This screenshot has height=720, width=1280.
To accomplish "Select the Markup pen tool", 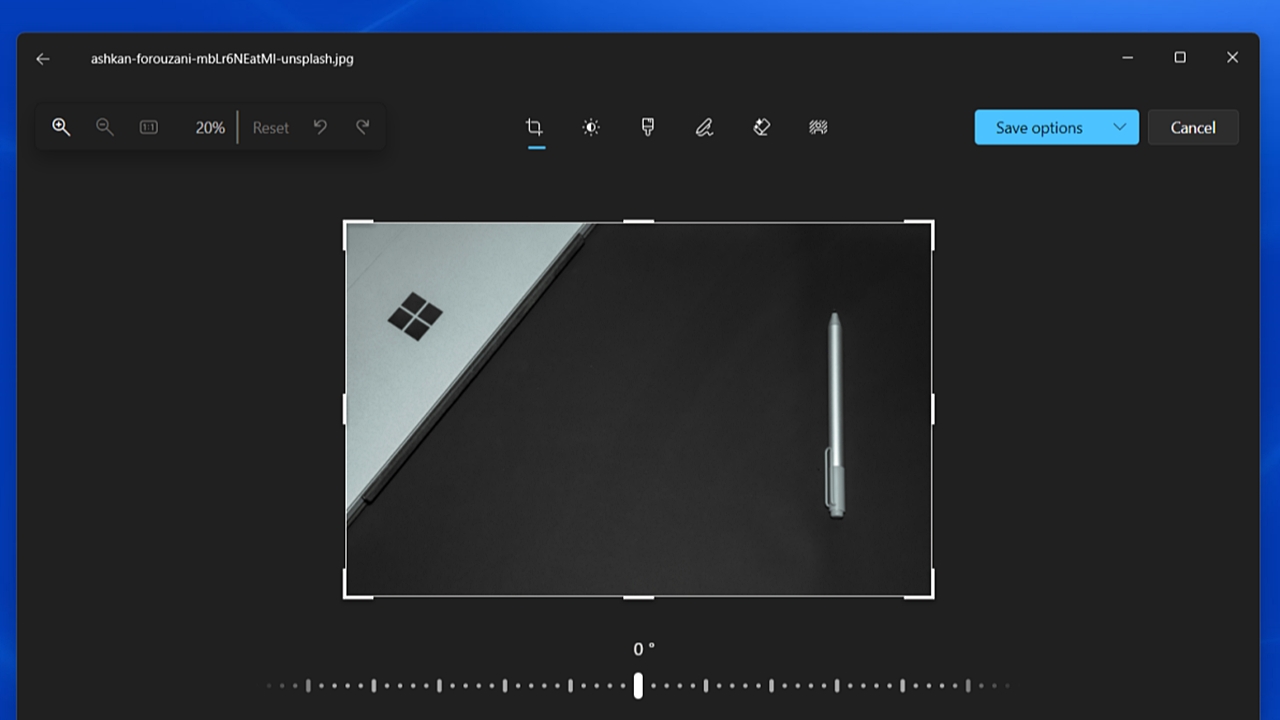I will coord(704,127).
